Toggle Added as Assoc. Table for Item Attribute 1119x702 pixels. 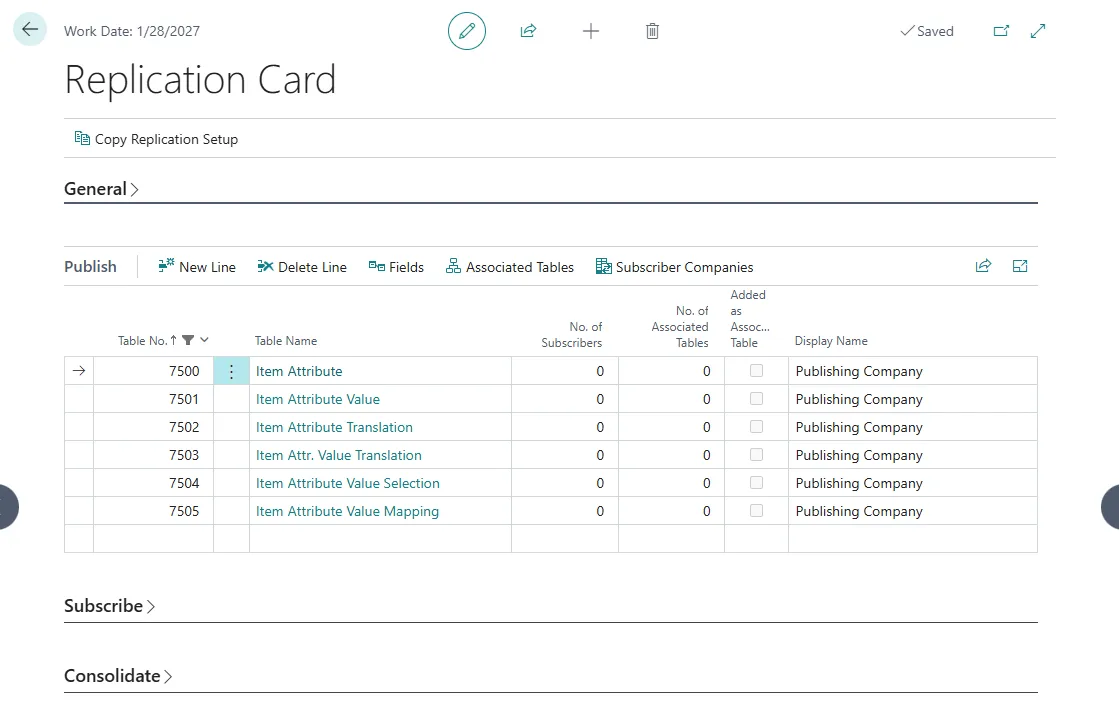(x=756, y=371)
